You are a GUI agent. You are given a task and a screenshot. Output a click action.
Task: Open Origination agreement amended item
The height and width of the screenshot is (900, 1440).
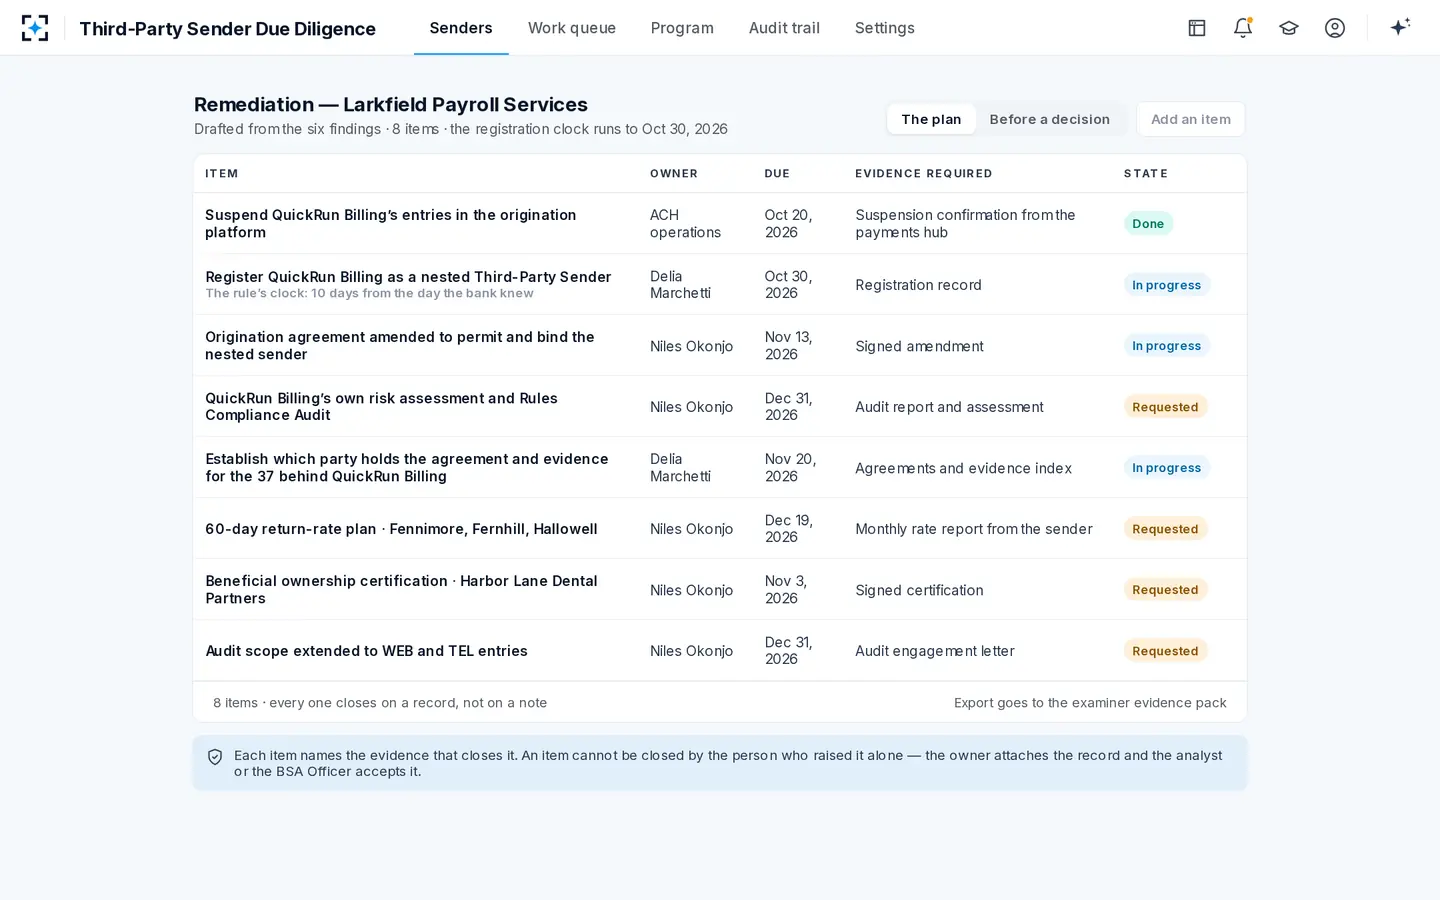(400, 346)
